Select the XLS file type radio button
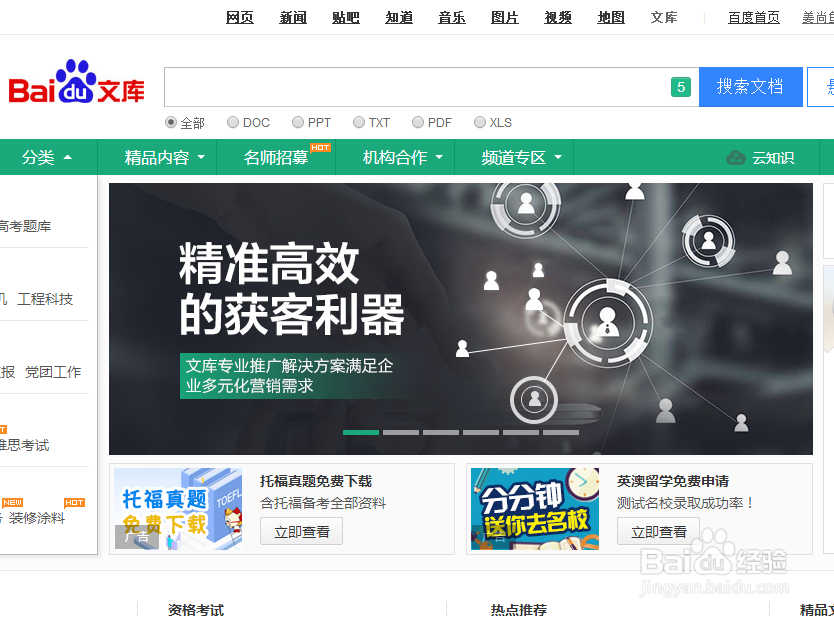Screen dimensions: 834x617 point(480,122)
